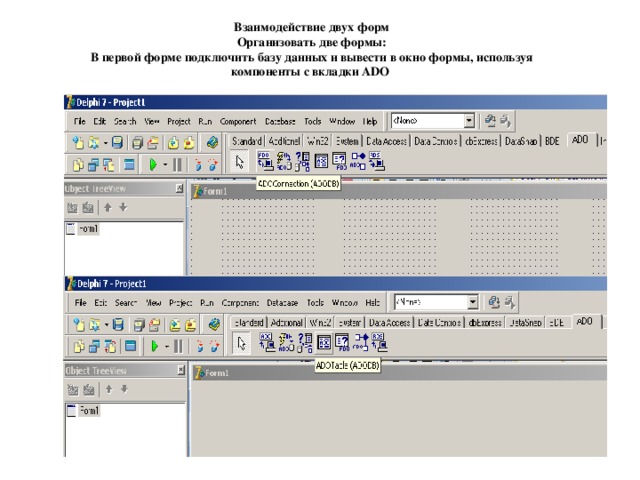The width and height of the screenshot is (640, 480).
Task: Expand Open file dropdown arrow in lower window
Action: point(107,325)
